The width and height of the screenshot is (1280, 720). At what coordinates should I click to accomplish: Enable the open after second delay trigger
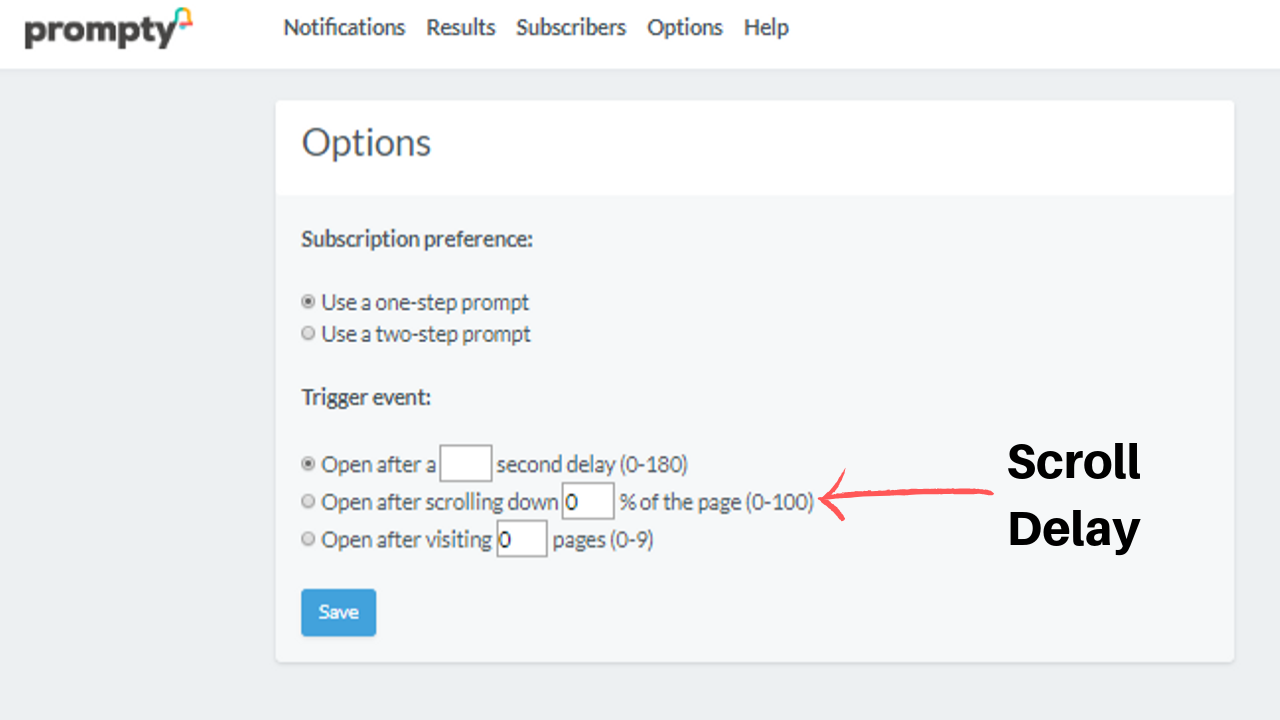click(309, 464)
